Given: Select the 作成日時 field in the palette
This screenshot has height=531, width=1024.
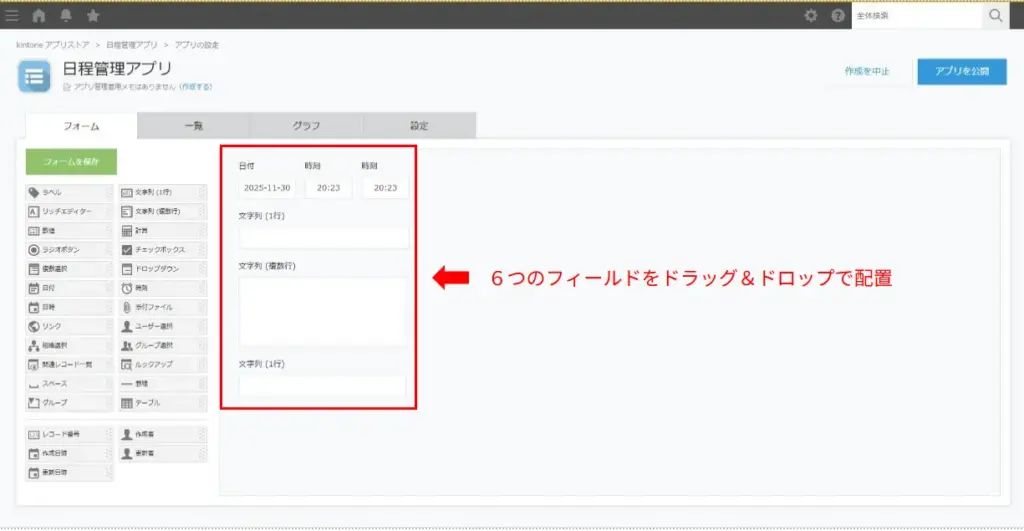Looking at the screenshot, I should click(x=69, y=453).
